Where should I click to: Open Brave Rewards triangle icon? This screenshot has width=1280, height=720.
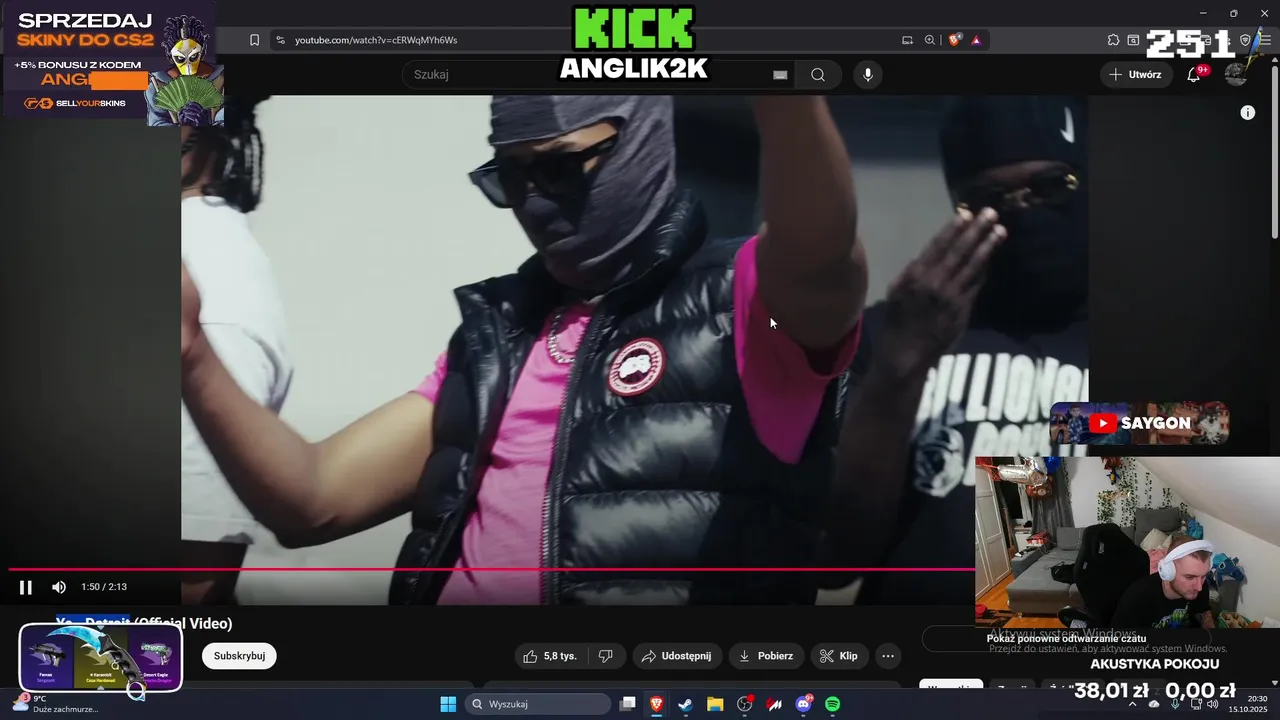click(x=976, y=40)
